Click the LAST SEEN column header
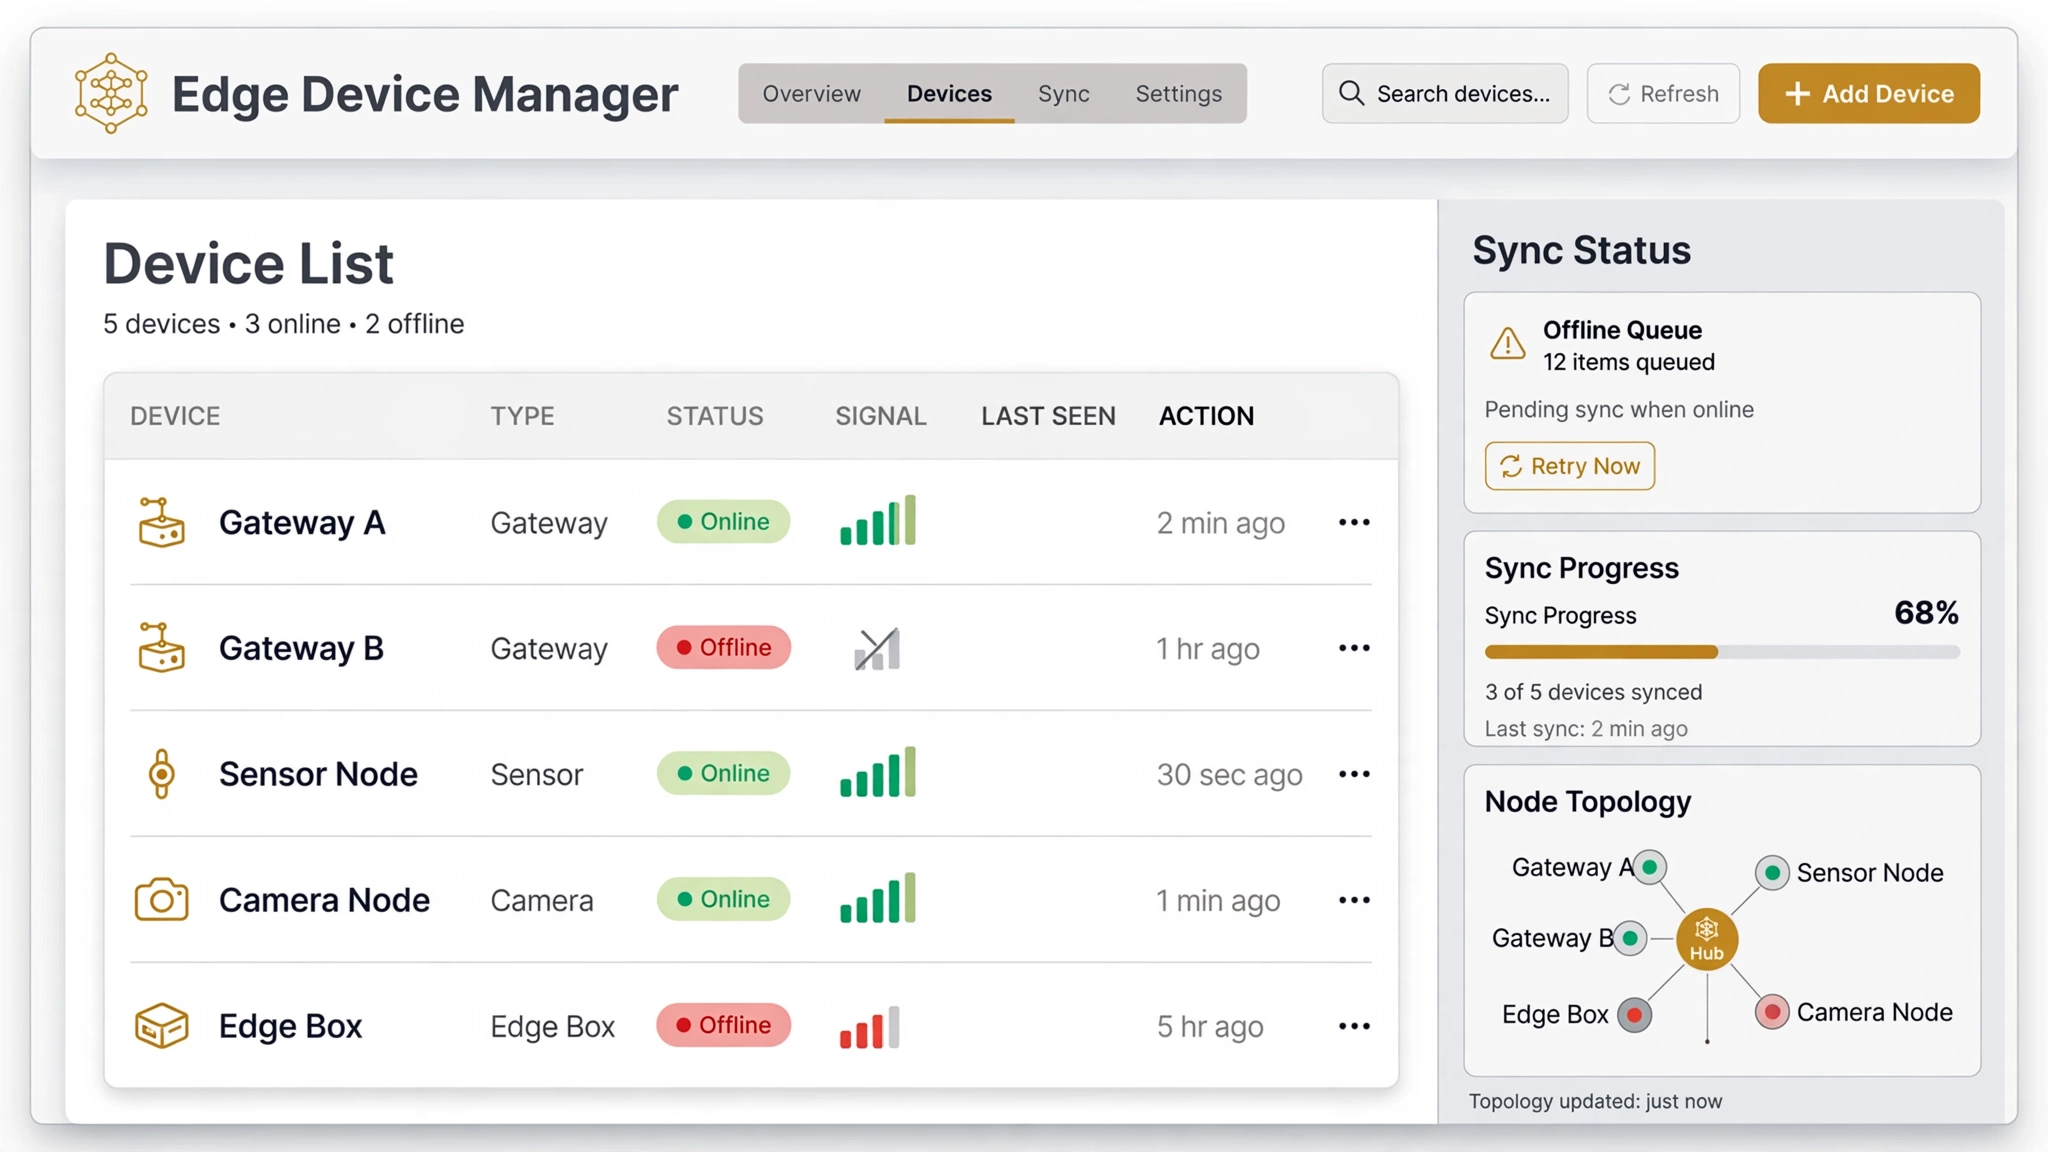This screenshot has width=2048, height=1152. pos(1048,416)
